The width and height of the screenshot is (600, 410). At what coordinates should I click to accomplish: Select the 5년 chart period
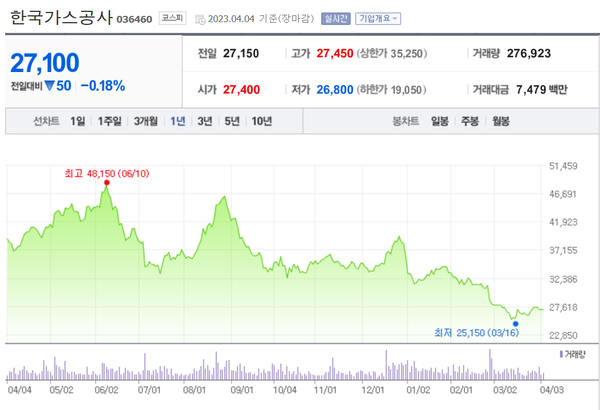tap(232, 122)
